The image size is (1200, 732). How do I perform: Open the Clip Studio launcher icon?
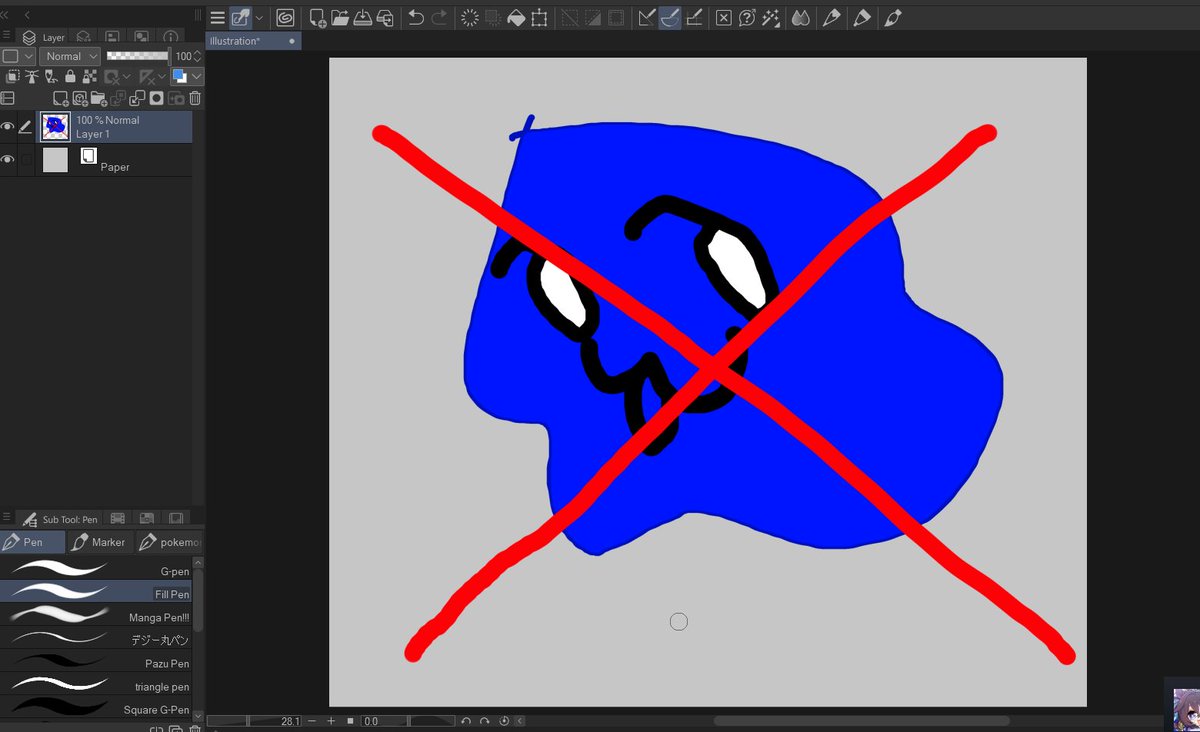click(285, 17)
